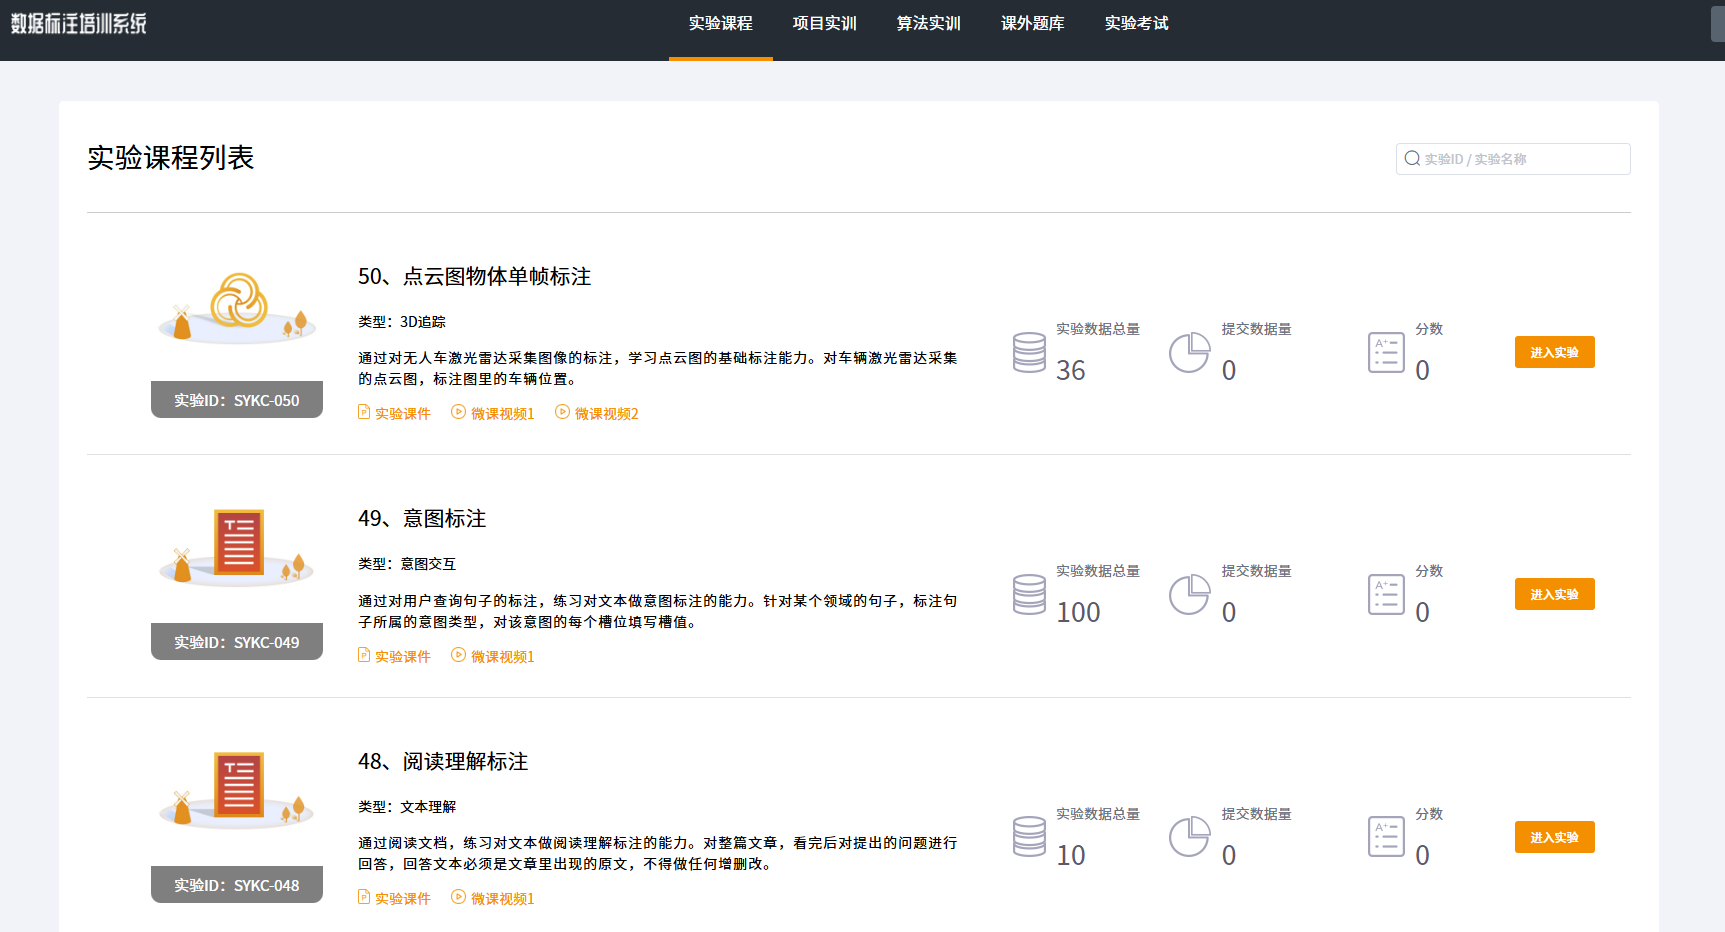Open the title 48、阅读理解标注
1725x932 pixels.
click(443, 762)
